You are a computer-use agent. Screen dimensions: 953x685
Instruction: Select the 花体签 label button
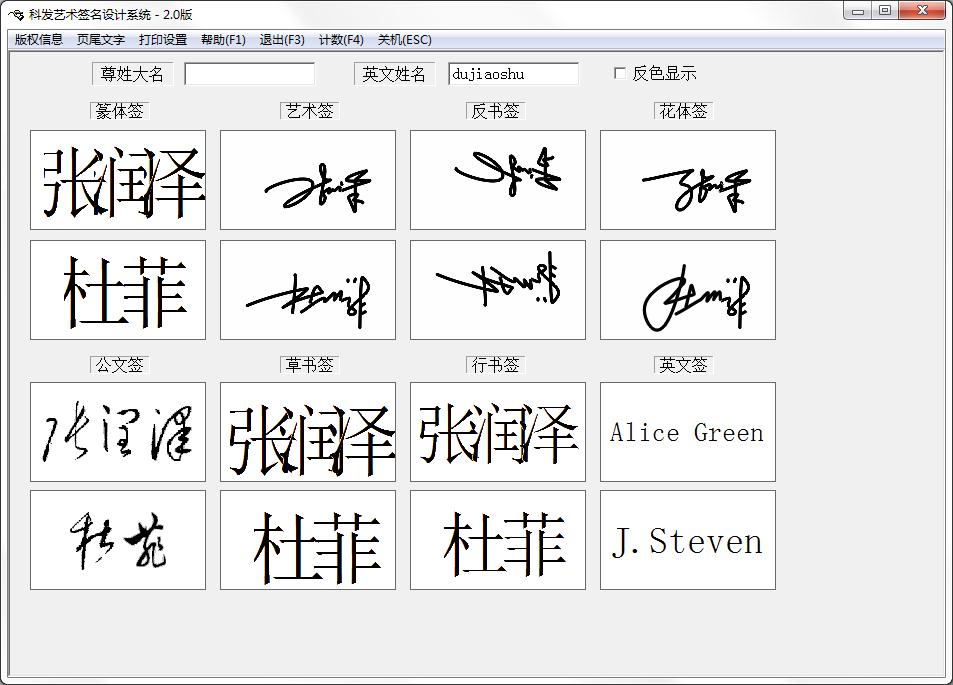click(684, 111)
